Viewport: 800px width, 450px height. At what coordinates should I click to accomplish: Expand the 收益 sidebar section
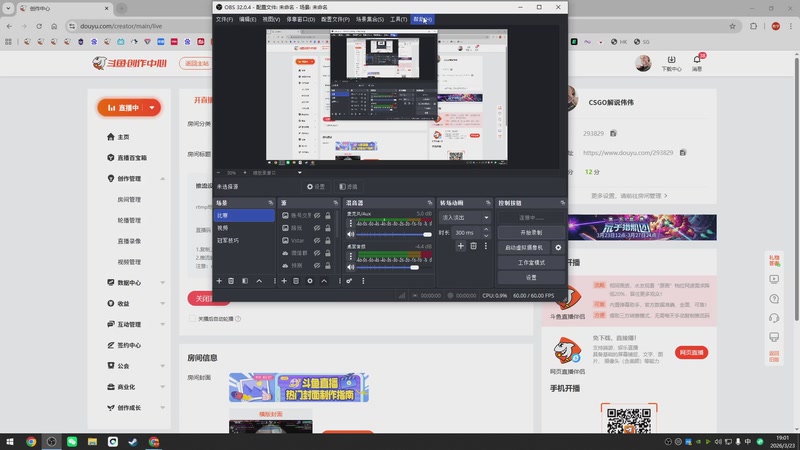tap(162, 304)
